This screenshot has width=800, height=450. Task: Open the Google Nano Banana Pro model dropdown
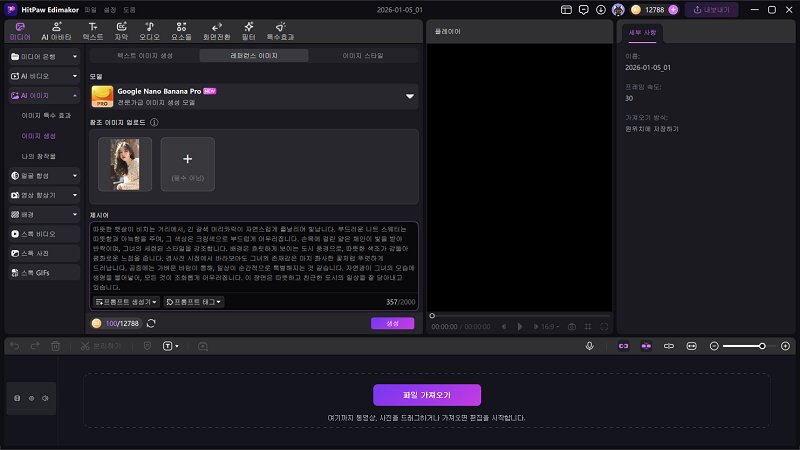pyautogui.click(x=254, y=96)
